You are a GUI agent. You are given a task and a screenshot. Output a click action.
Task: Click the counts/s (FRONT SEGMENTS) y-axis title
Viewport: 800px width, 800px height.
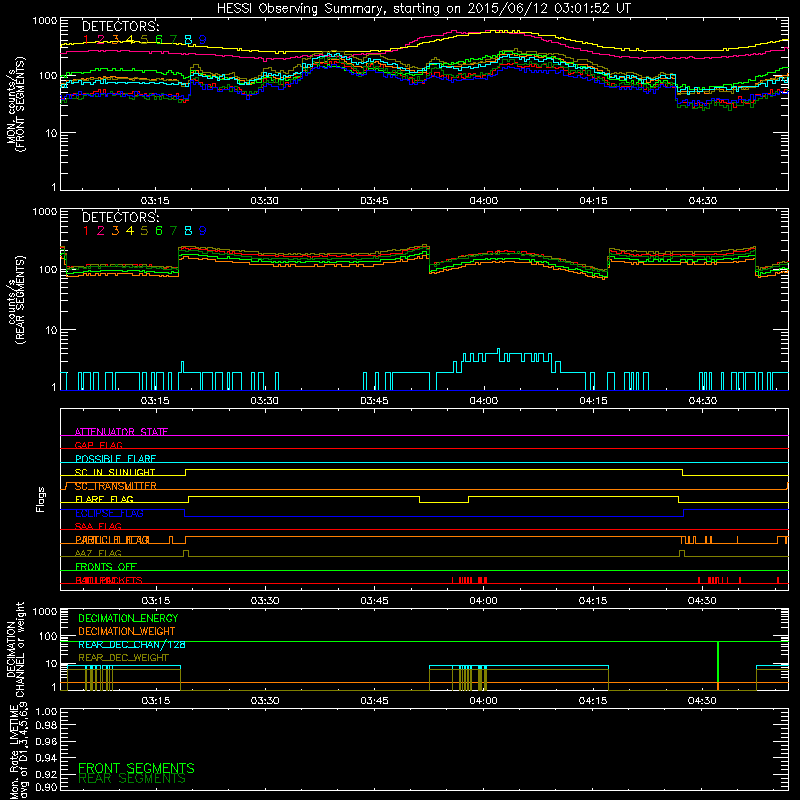click(x=15, y=104)
